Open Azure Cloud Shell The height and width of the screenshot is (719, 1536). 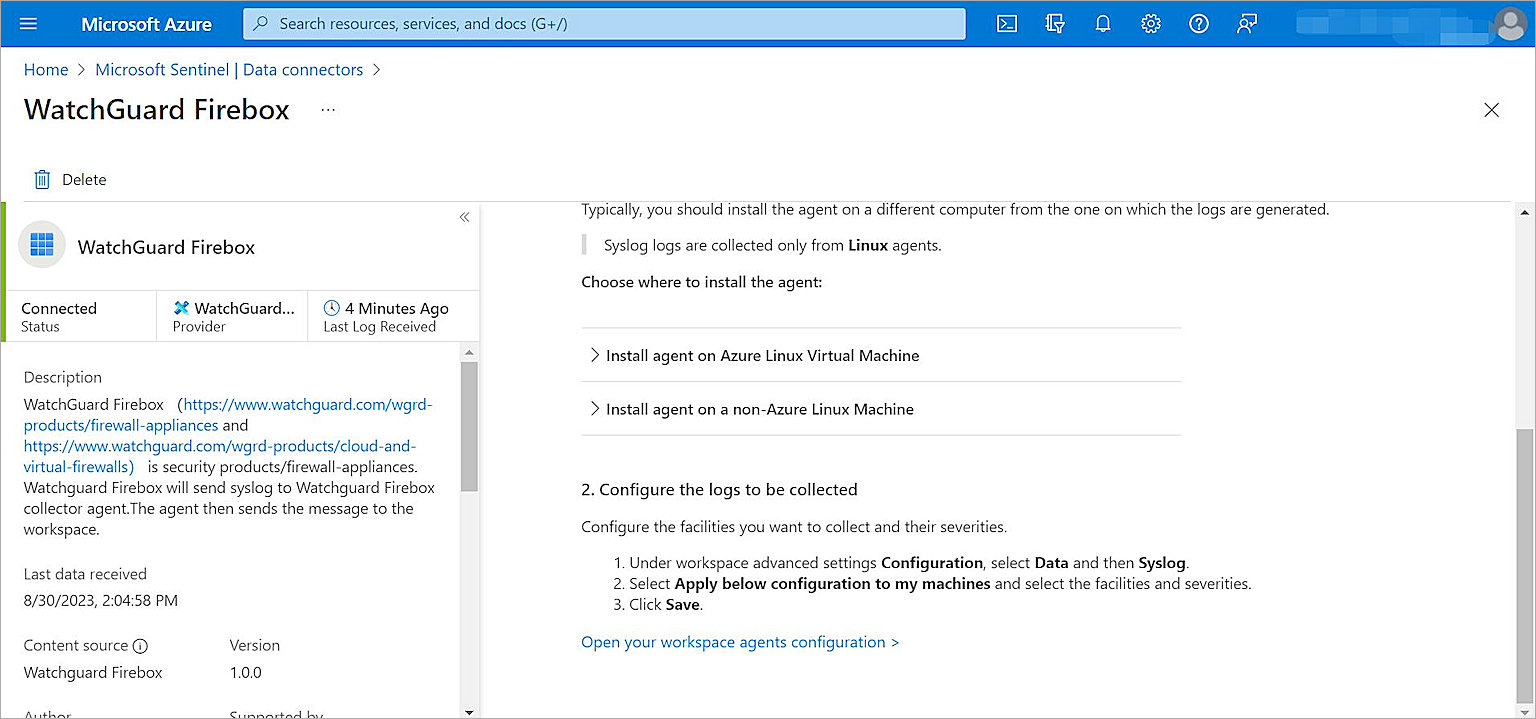(x=1007, y=23)
